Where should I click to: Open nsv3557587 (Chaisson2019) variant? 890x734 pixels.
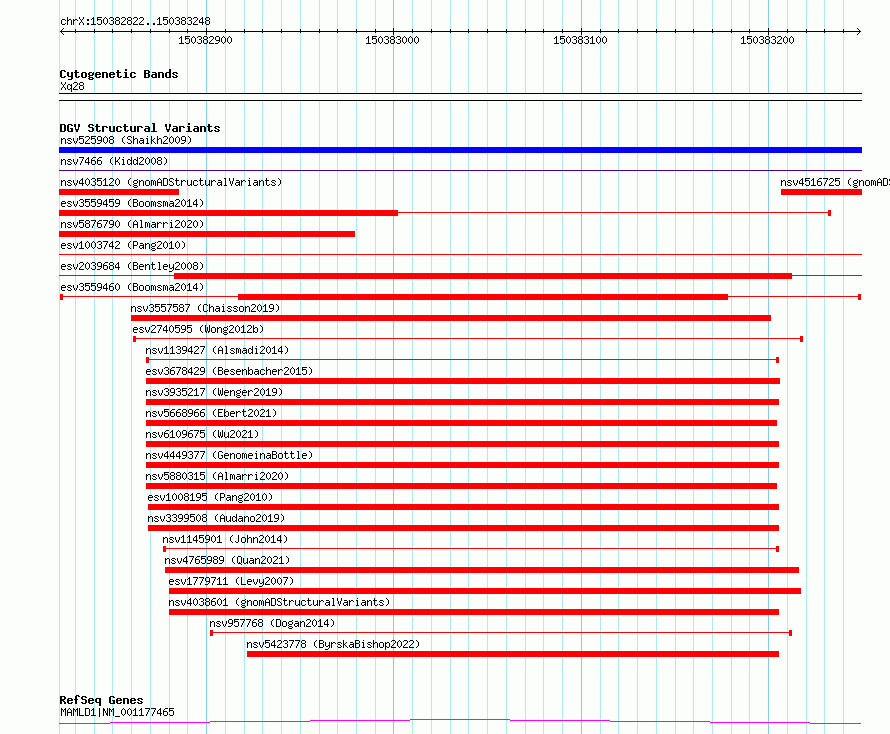205,308
